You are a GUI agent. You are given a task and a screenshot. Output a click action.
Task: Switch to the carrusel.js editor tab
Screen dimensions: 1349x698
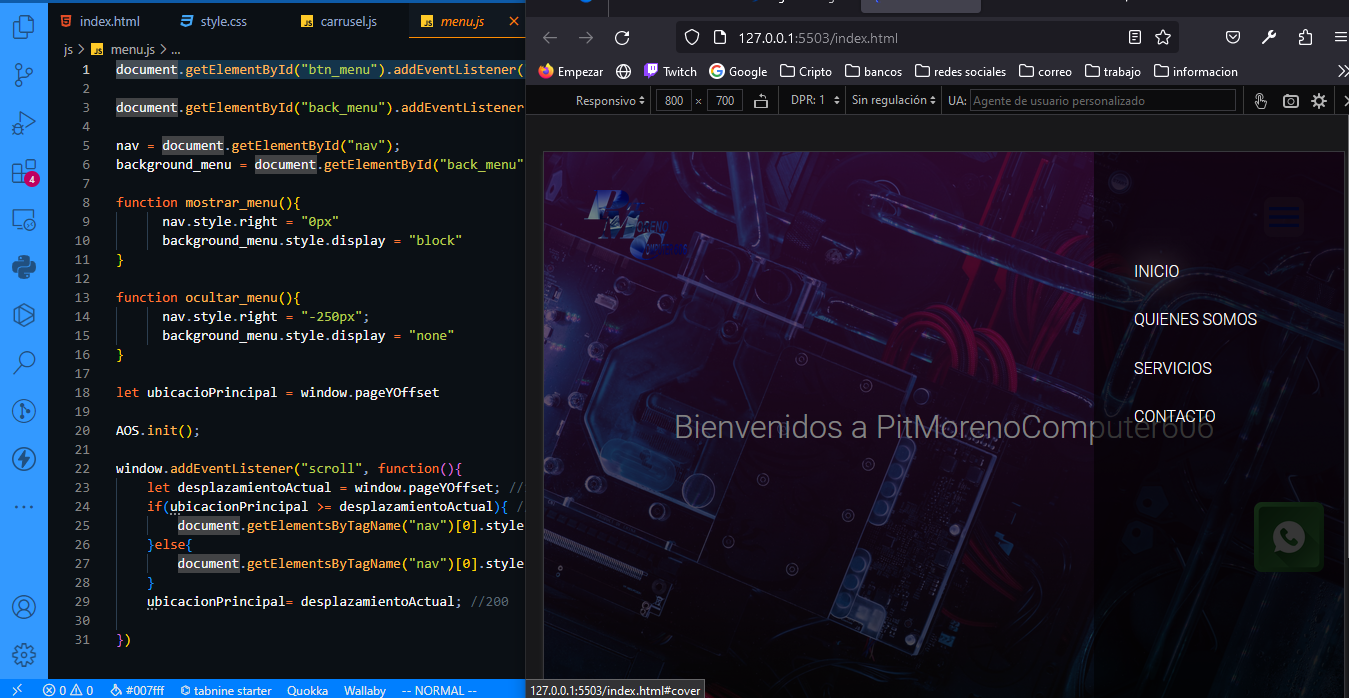point(347,21)
